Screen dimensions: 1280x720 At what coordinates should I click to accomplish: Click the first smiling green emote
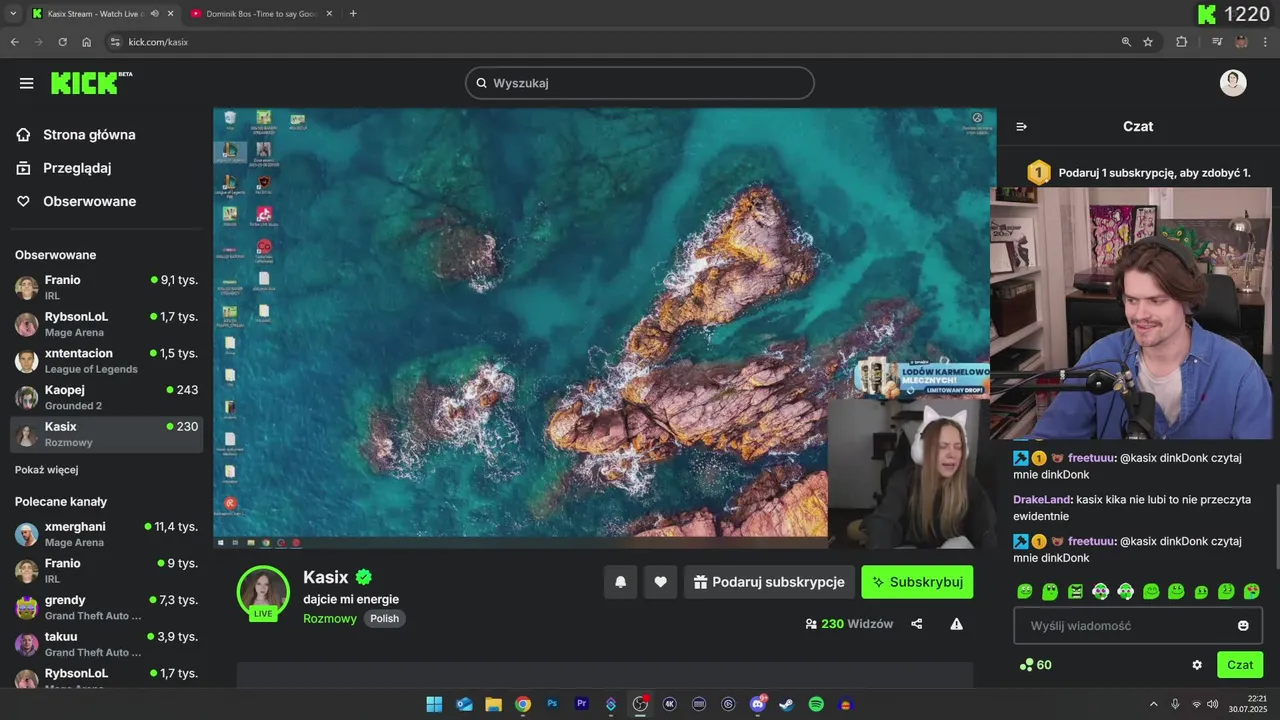tap(1025, 591)
